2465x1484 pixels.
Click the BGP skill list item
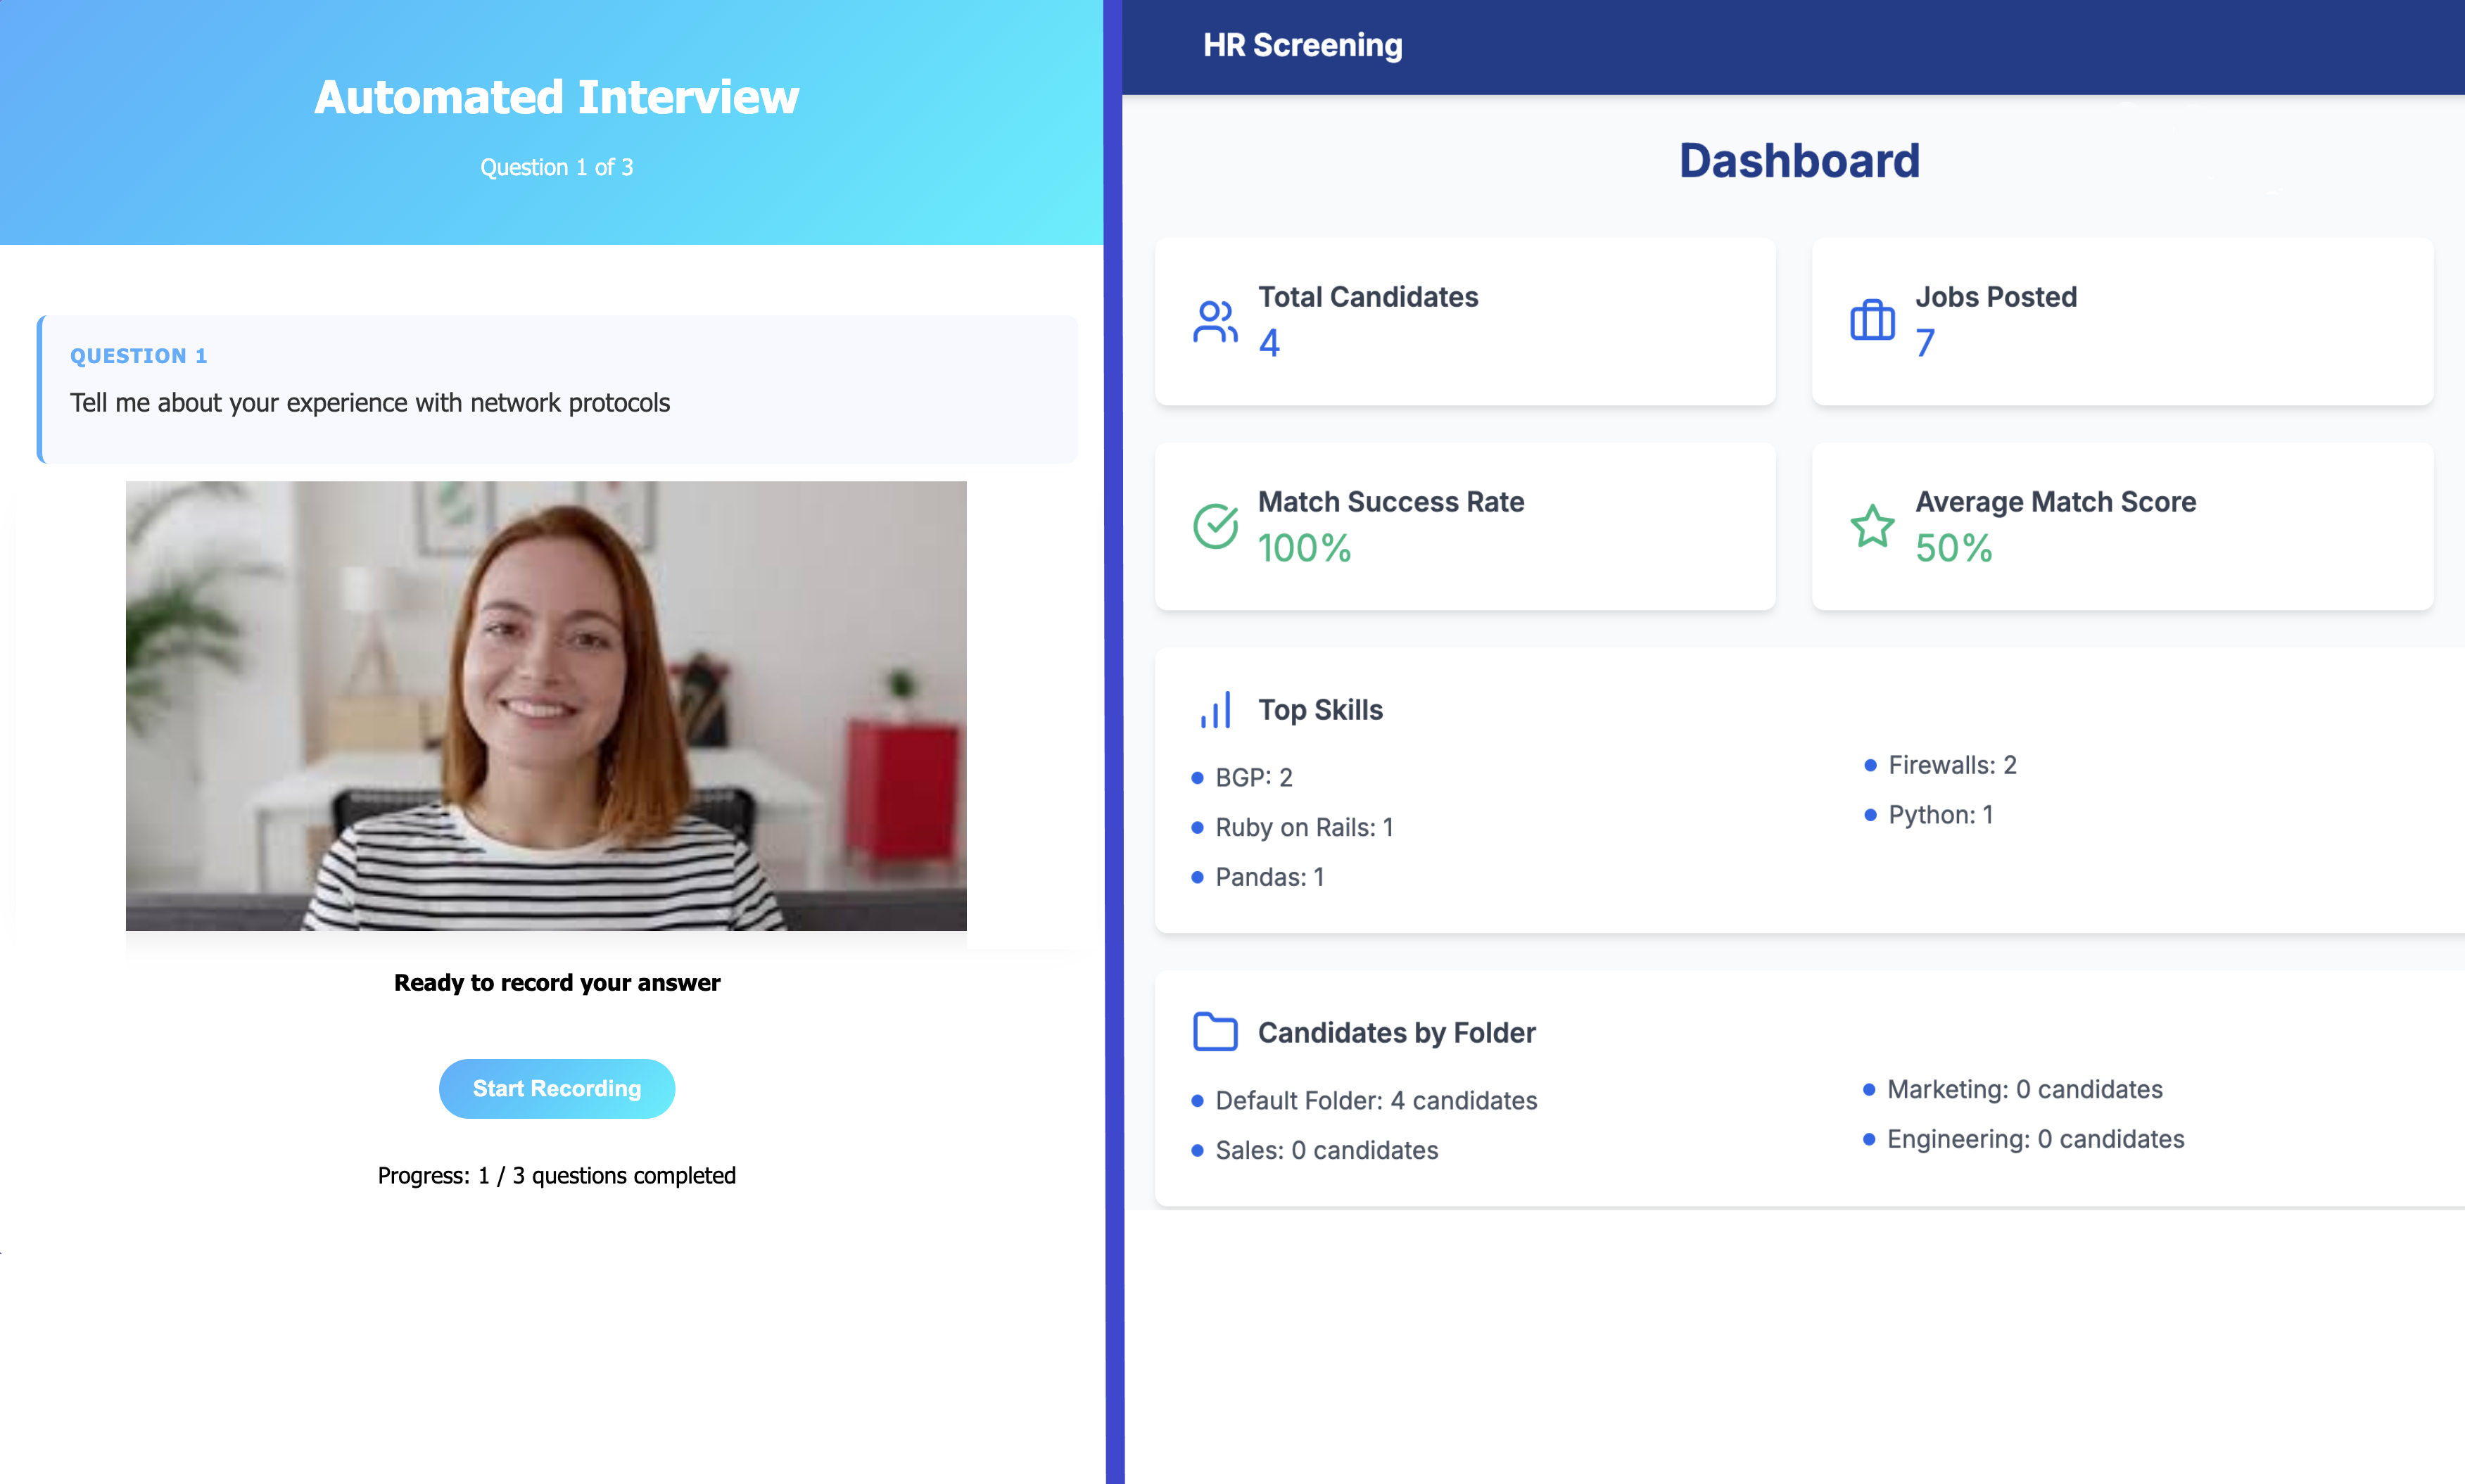[x=1253, y=777]
